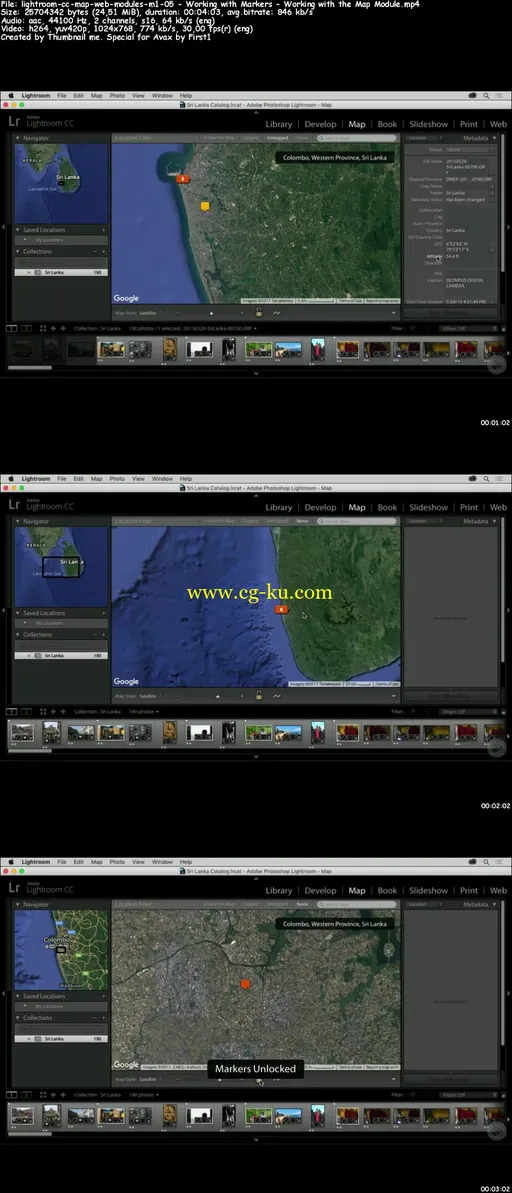Image resolution: width=512 pixels, height=1193 pixels.
Task: Select yellow map marker in 00:01:02 frame
Action: coord(205,206)
